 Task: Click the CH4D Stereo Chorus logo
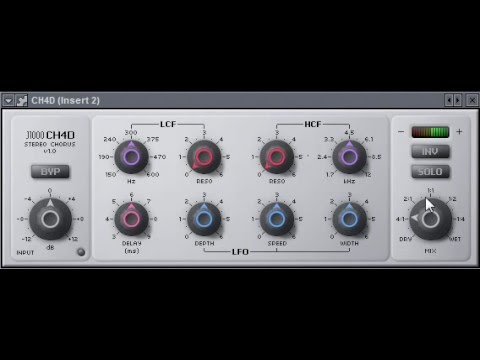(x=50, y=141)
